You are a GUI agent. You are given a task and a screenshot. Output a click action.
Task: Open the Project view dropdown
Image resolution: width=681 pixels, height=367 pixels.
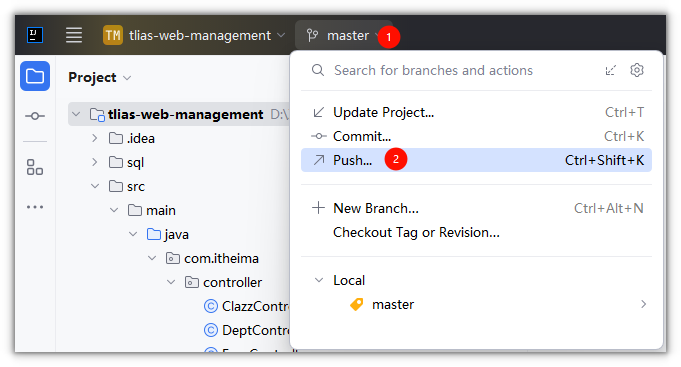pyautogui.click(x=99, y=77)
